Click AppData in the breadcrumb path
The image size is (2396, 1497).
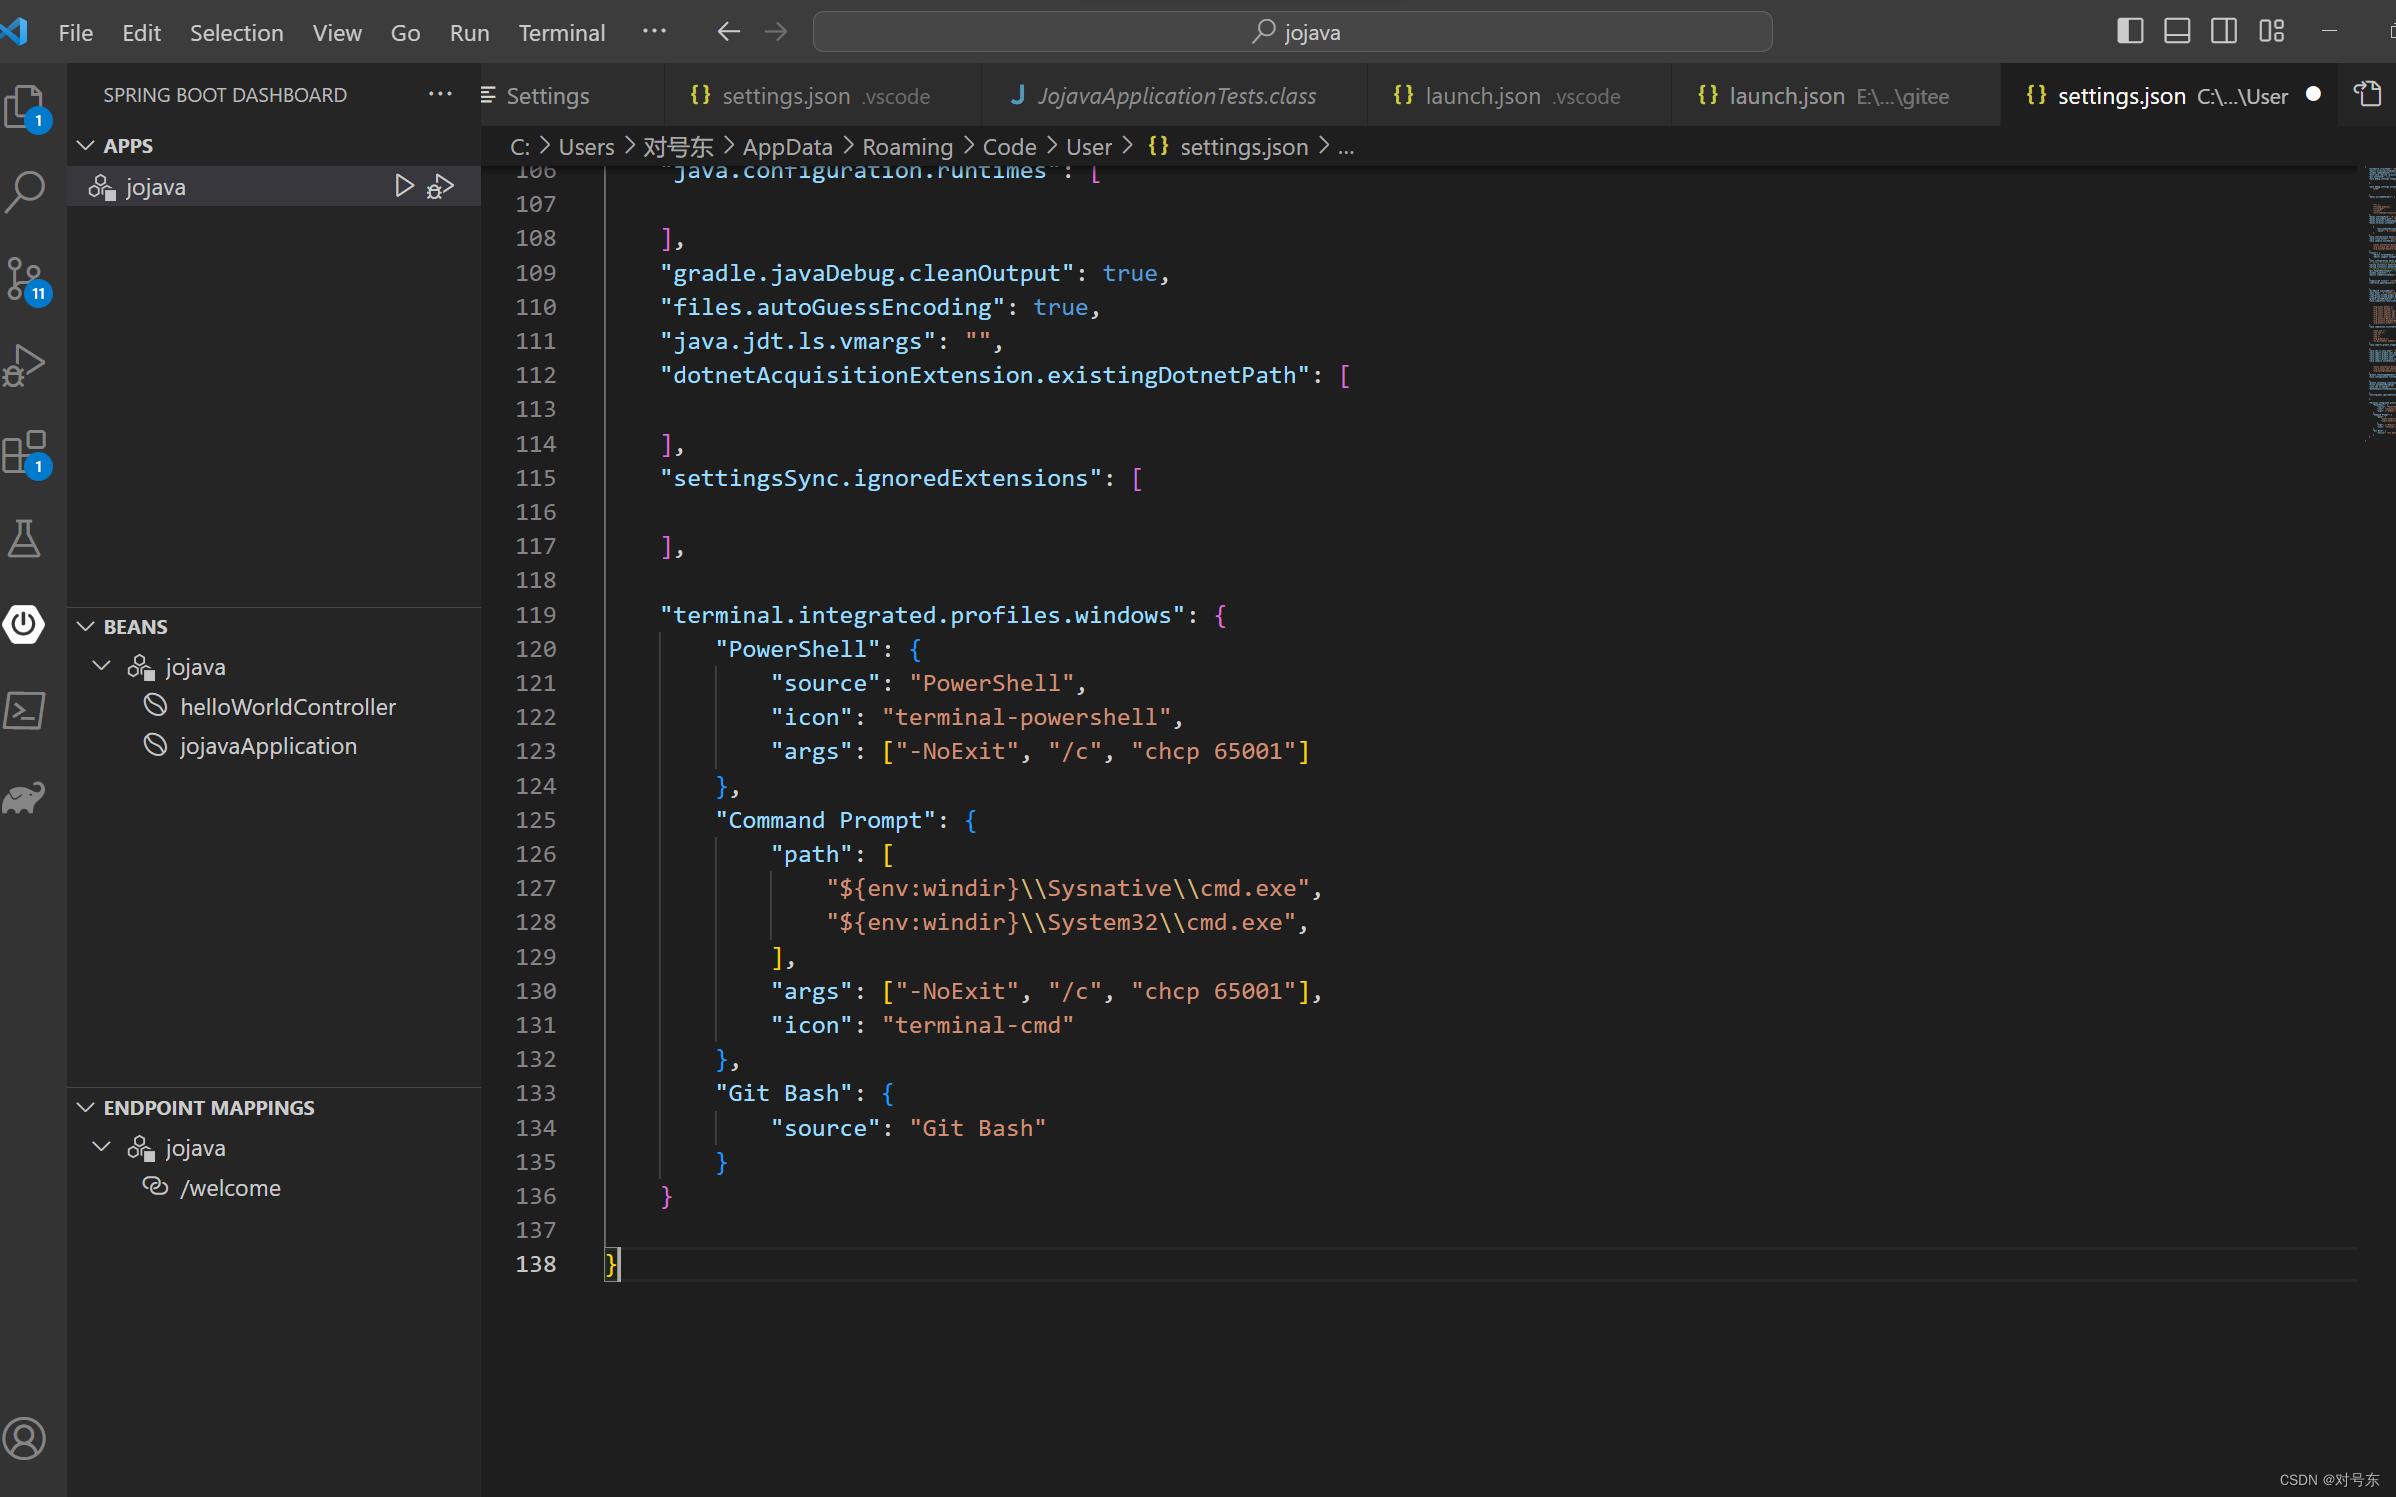coord(787,147)
